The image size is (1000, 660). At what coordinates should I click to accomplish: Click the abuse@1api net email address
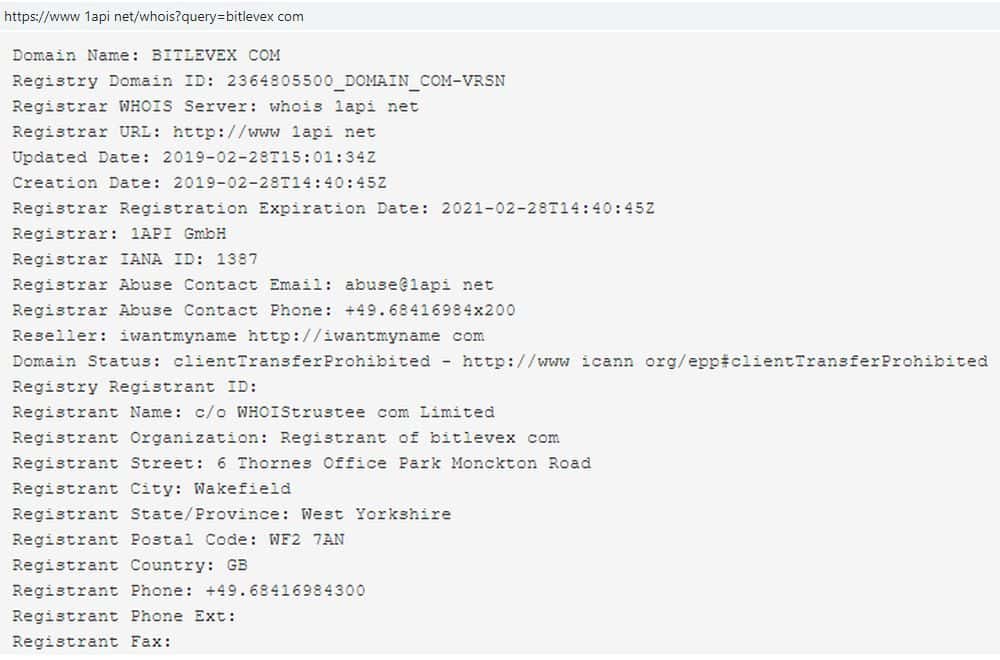coord(419,285)
